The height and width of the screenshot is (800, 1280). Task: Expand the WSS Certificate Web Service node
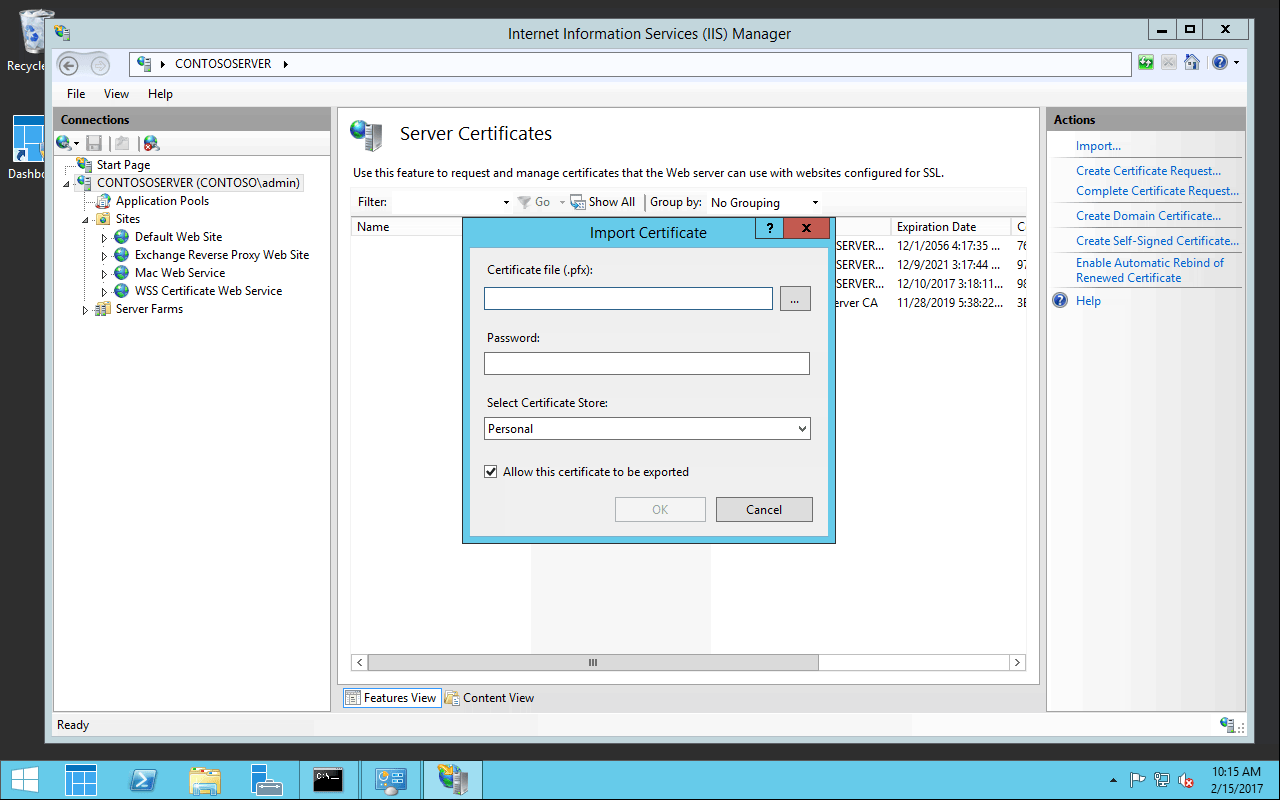click(x=104, y=292)
